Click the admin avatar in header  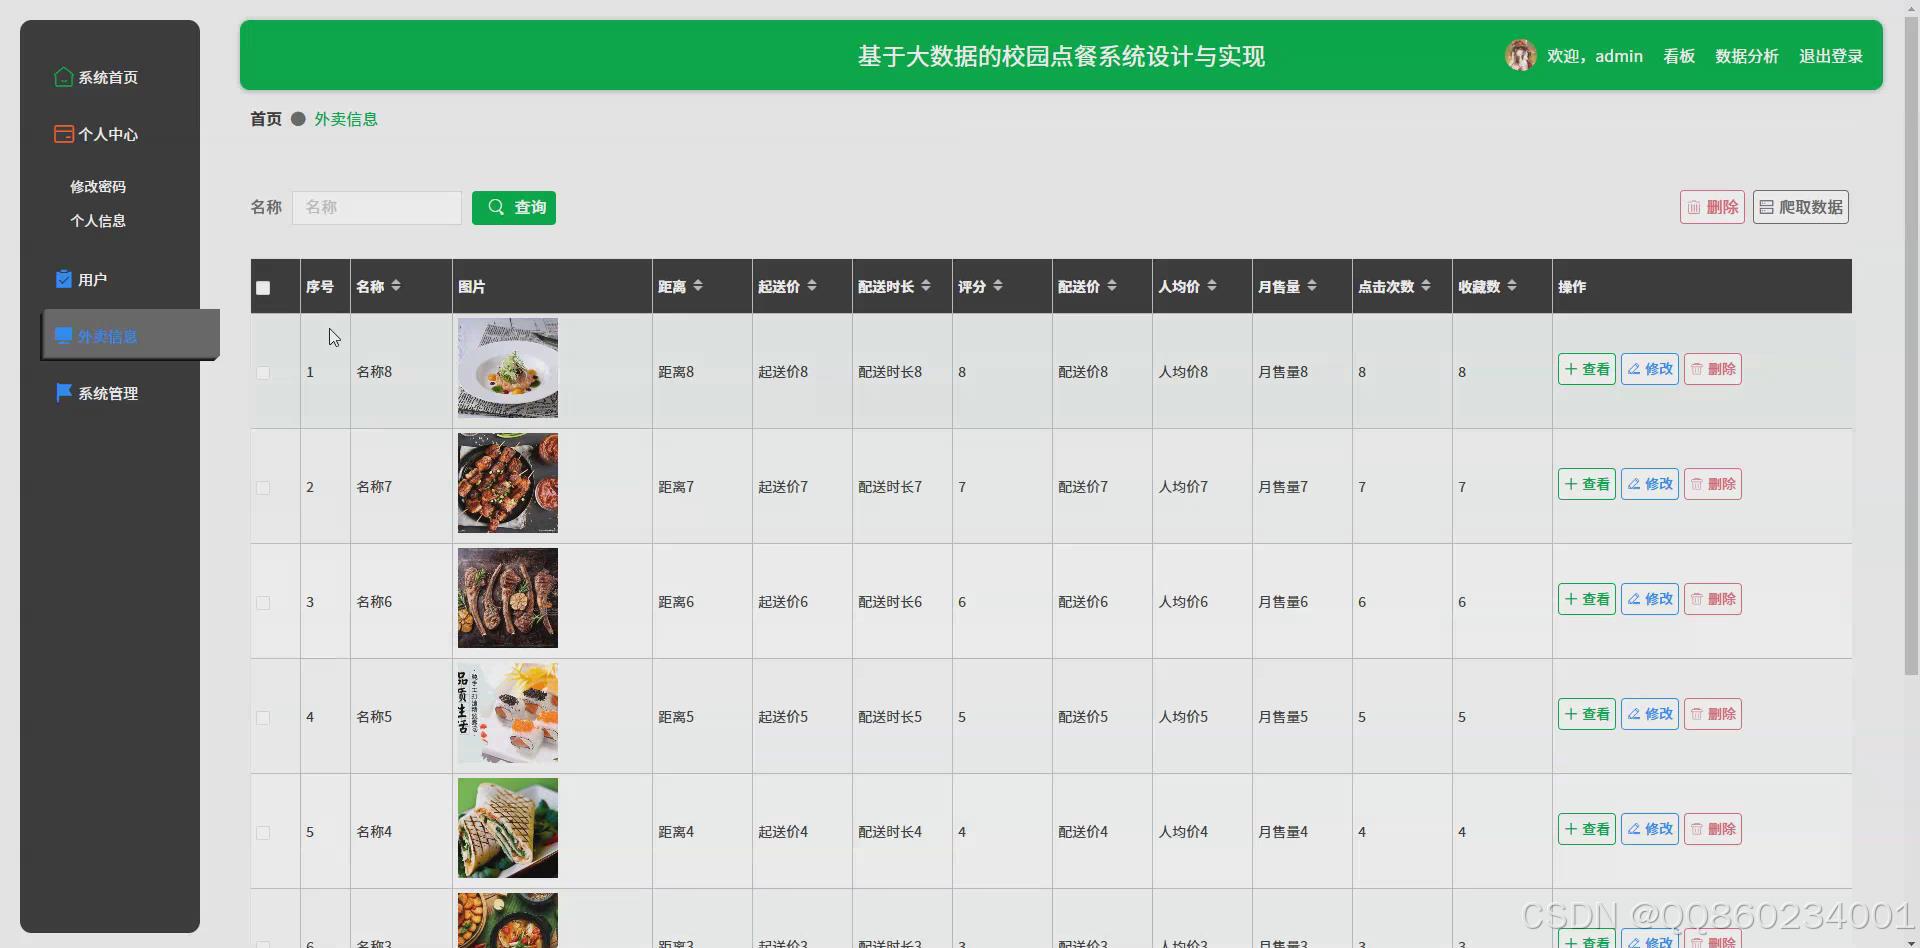[1521, 56]
